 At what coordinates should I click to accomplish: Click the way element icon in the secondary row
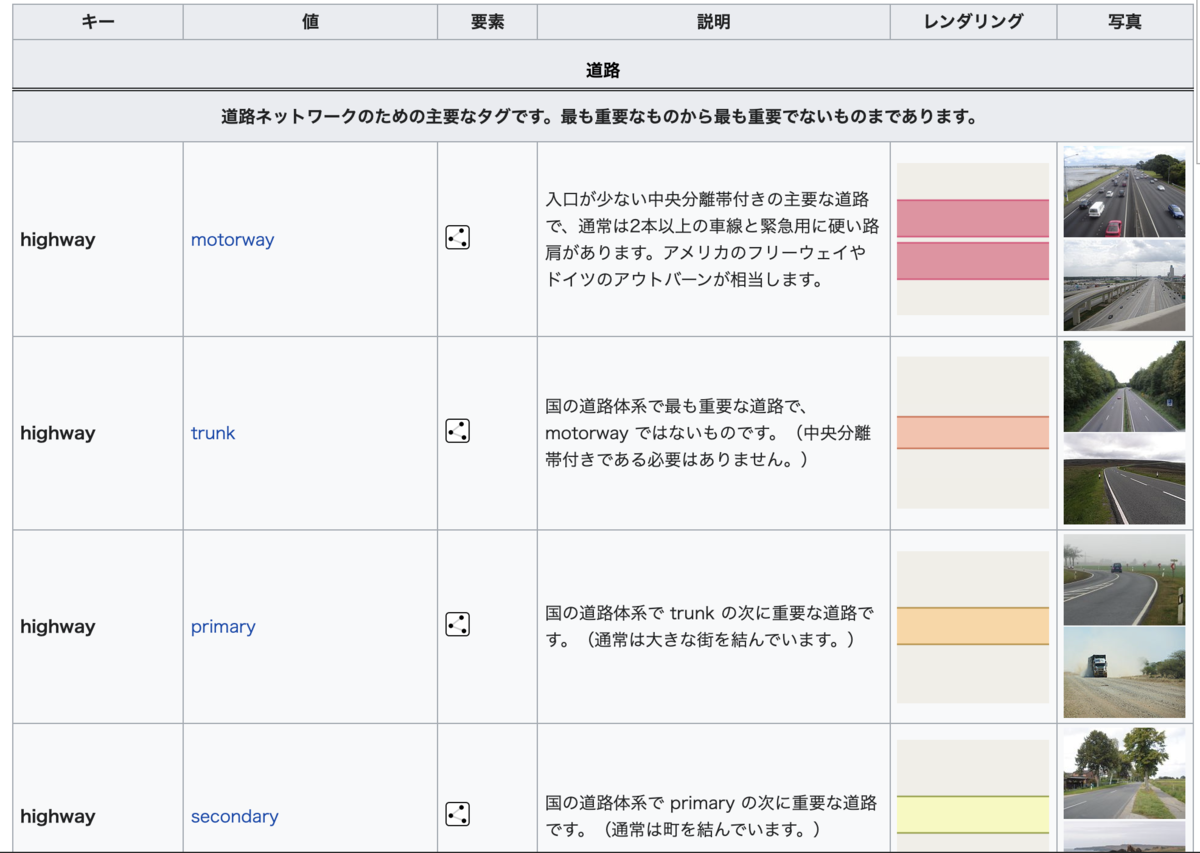pyautogui.click(x=457, y=814)
